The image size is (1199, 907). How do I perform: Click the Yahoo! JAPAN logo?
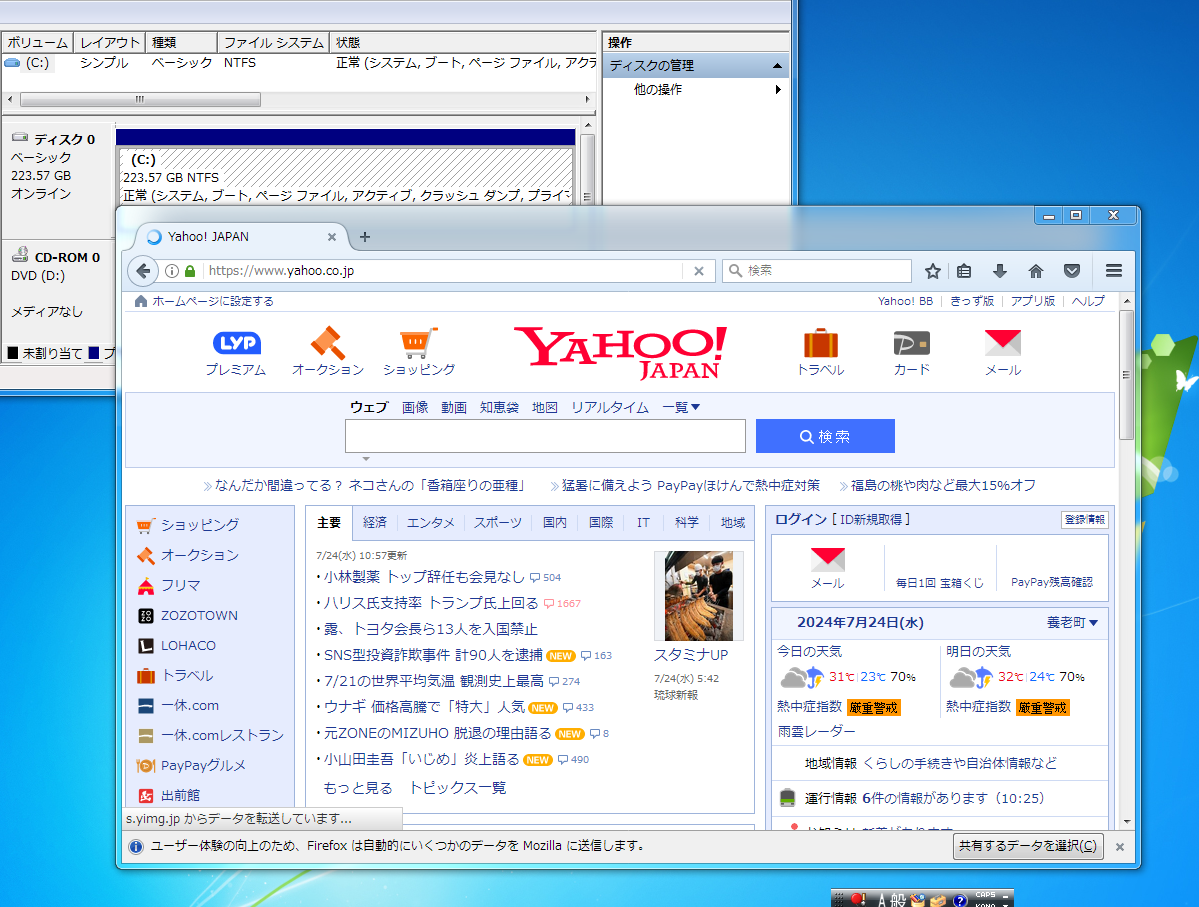pos(620,353)
